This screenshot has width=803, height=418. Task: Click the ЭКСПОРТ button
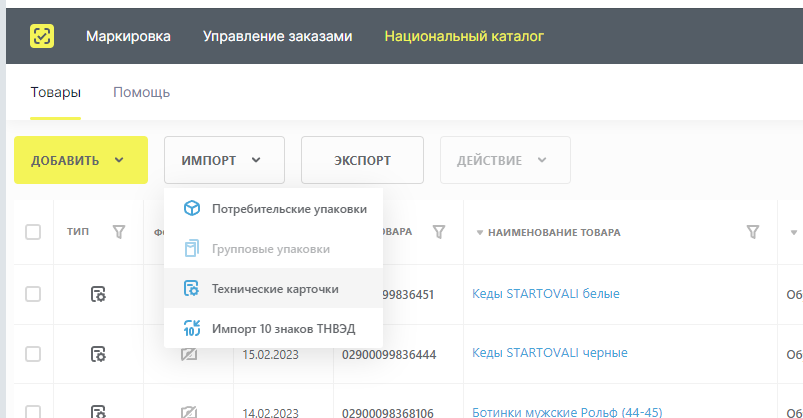(362, 160)
